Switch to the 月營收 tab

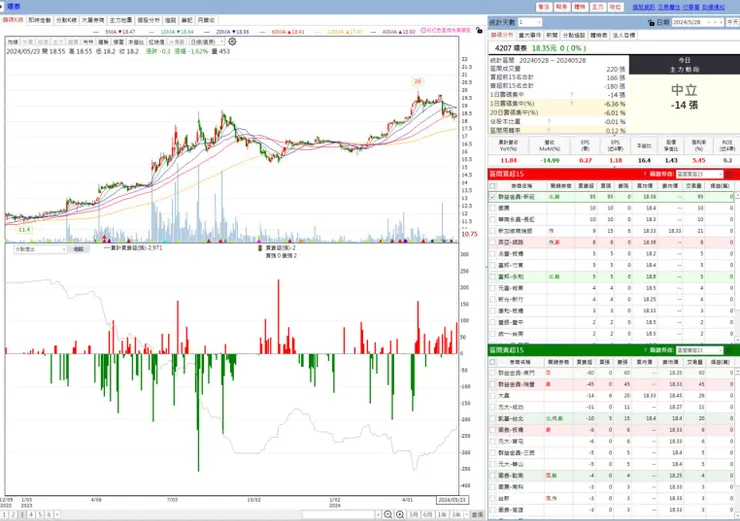[206, 20]
